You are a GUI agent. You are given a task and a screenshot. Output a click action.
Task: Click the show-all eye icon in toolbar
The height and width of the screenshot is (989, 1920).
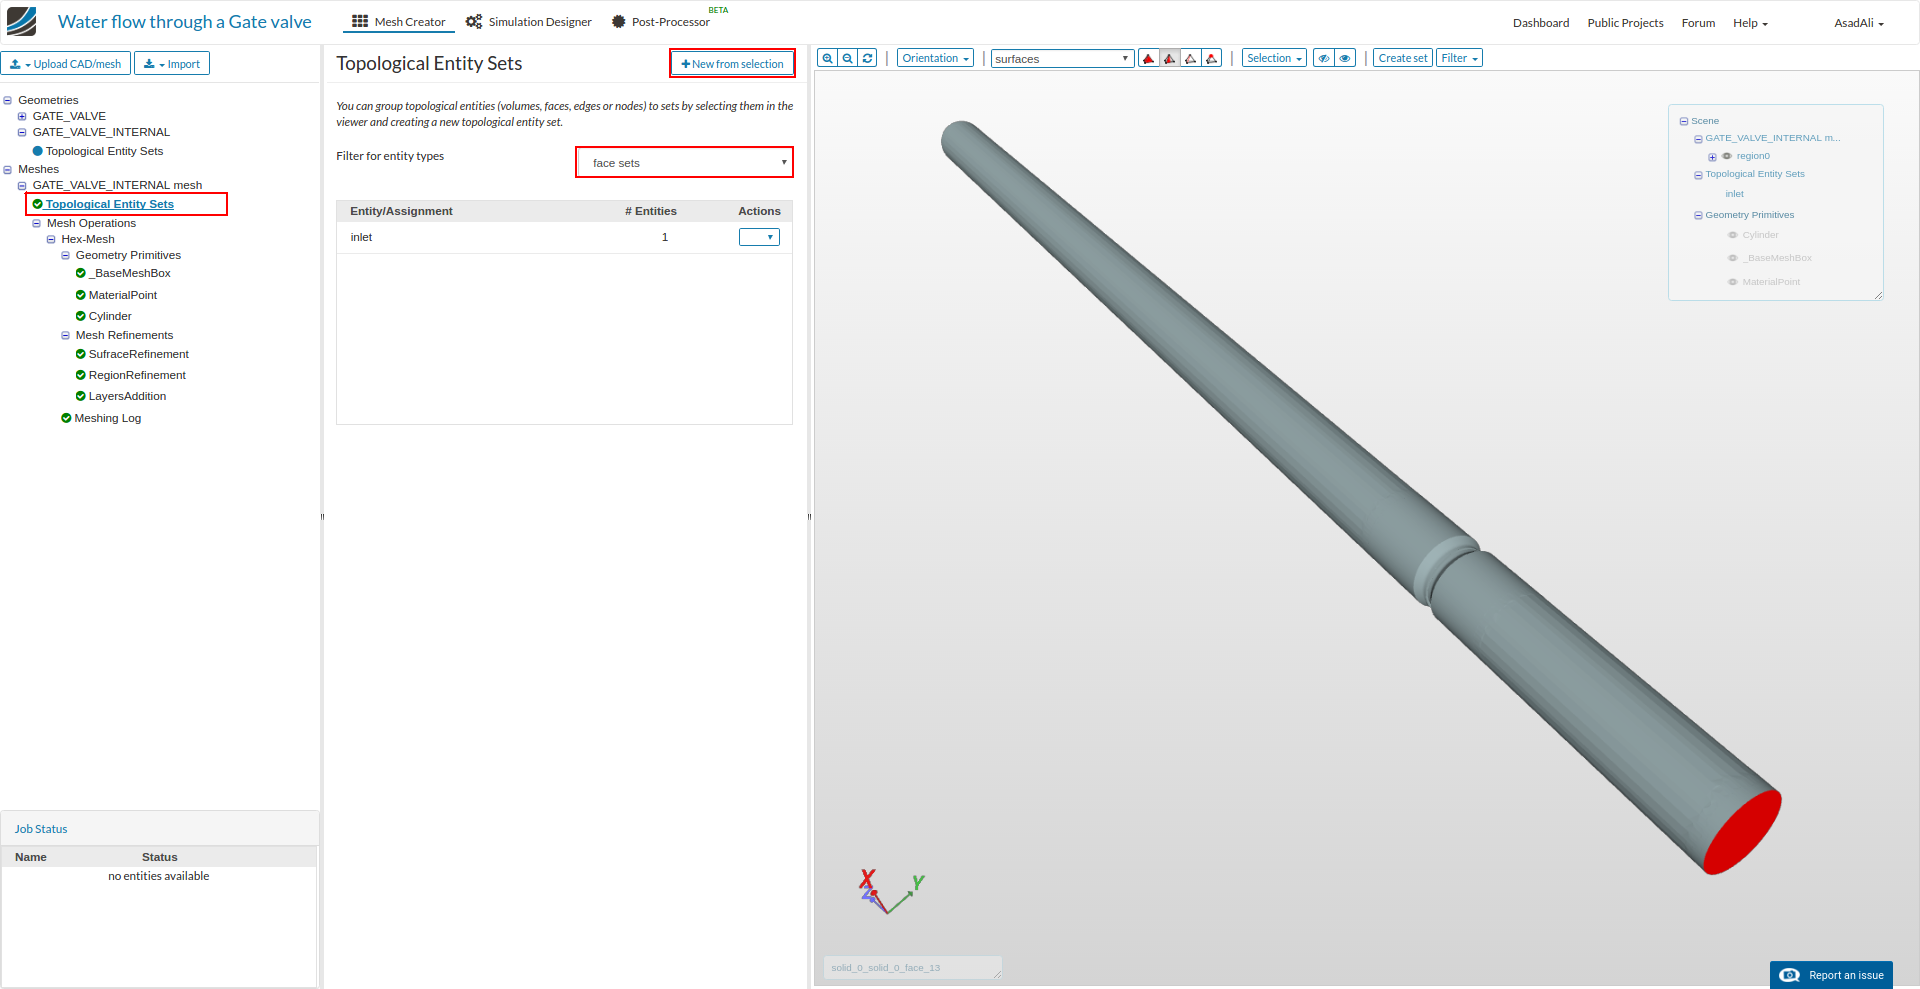coord(1345,58)
